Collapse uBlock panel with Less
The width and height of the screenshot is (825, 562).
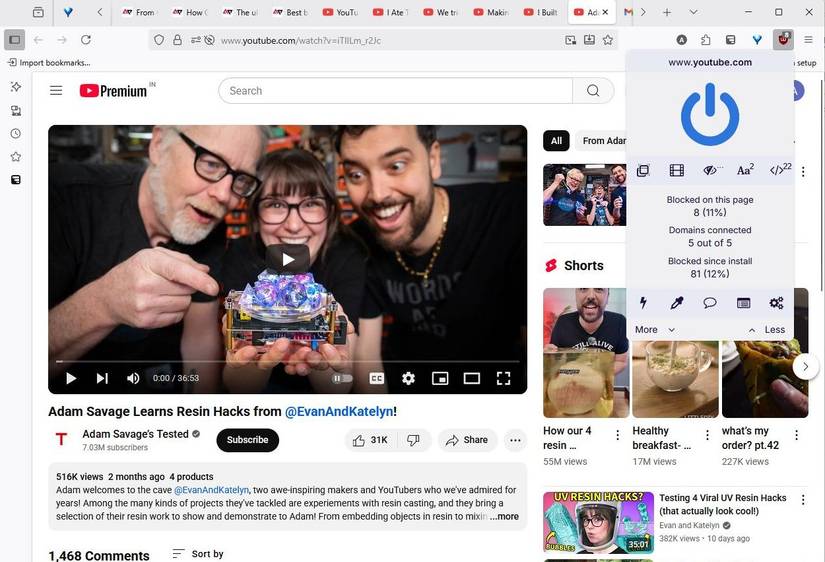(766, 330)
